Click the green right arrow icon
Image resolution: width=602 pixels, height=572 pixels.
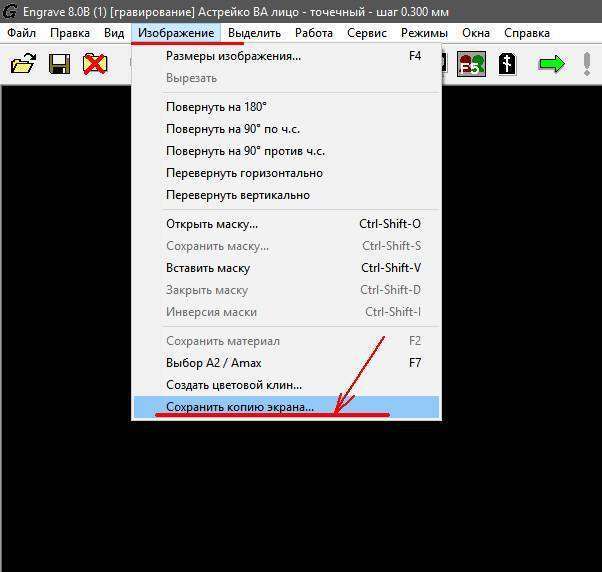pos(551,65)
